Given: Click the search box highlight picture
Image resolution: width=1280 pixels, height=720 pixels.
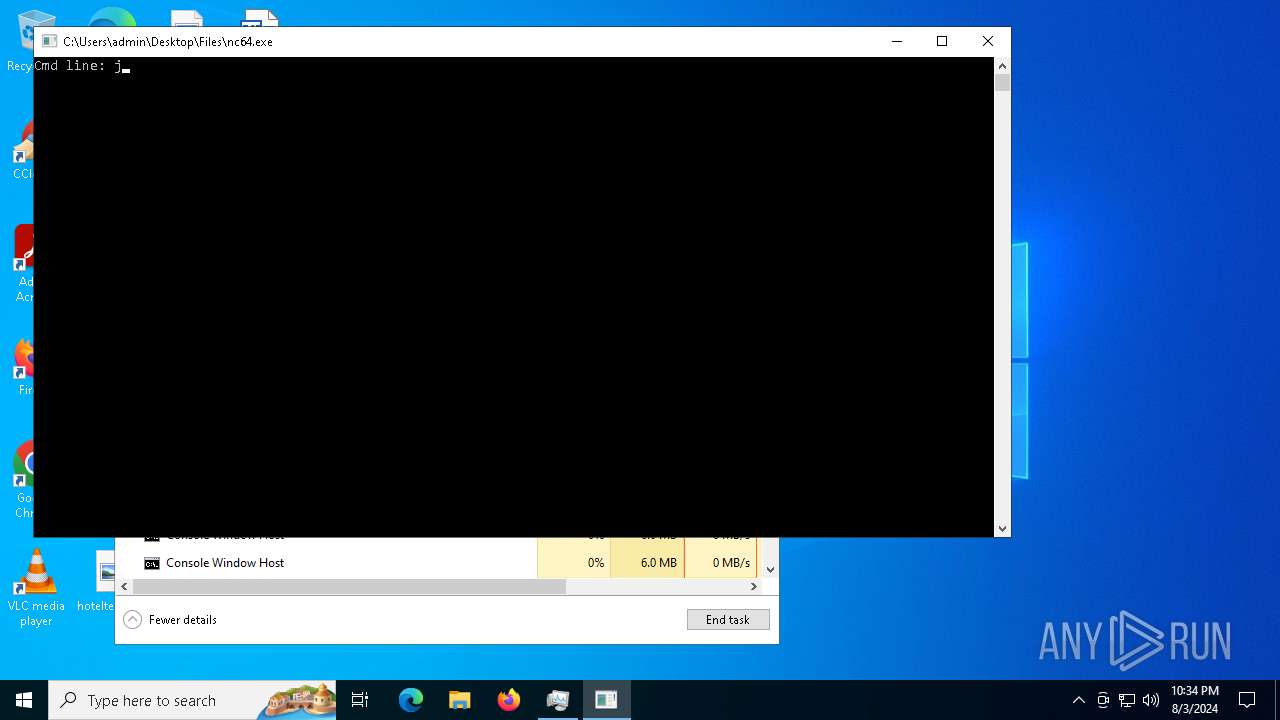Looking at the screenshot, I should (297, 700).
